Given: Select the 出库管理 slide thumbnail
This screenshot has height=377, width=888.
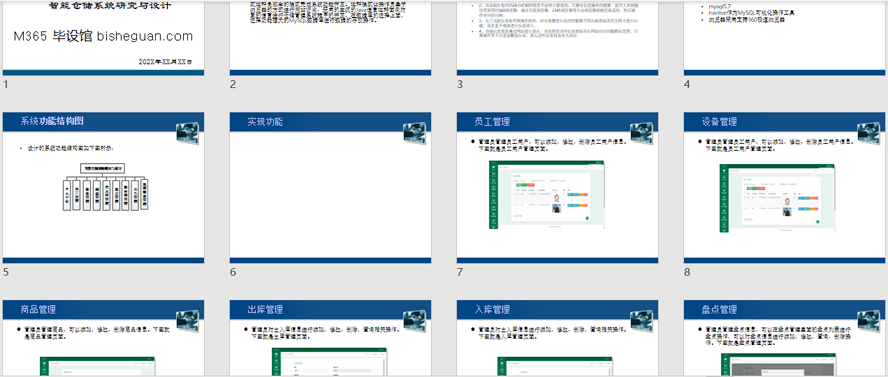Looking at the screenshot, I should (x=331, y=339).
